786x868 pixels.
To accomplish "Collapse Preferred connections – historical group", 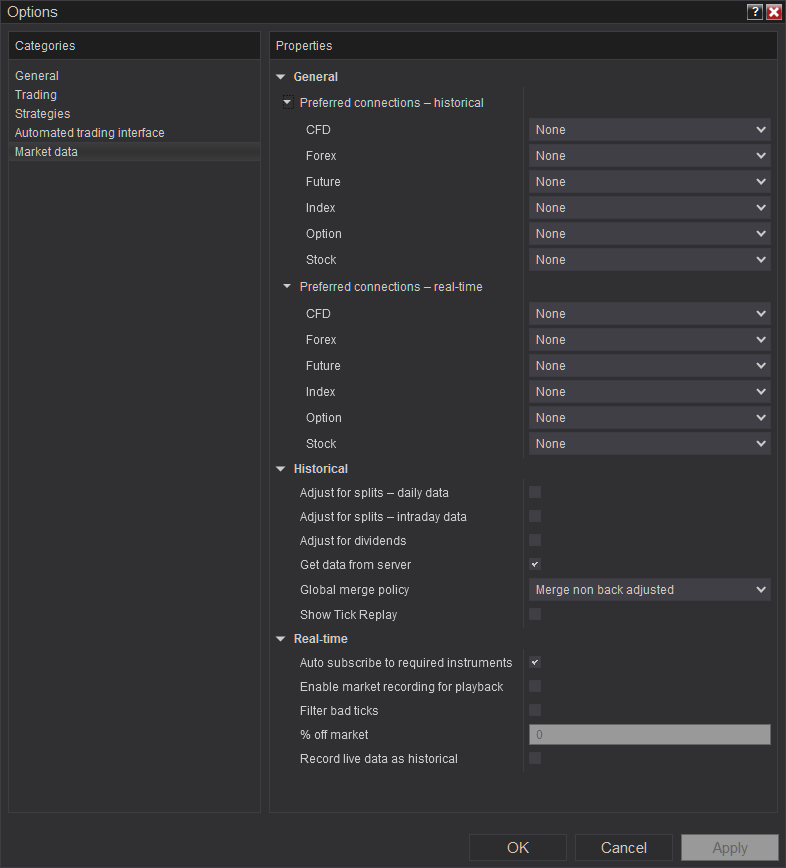I will click(288, 102).
